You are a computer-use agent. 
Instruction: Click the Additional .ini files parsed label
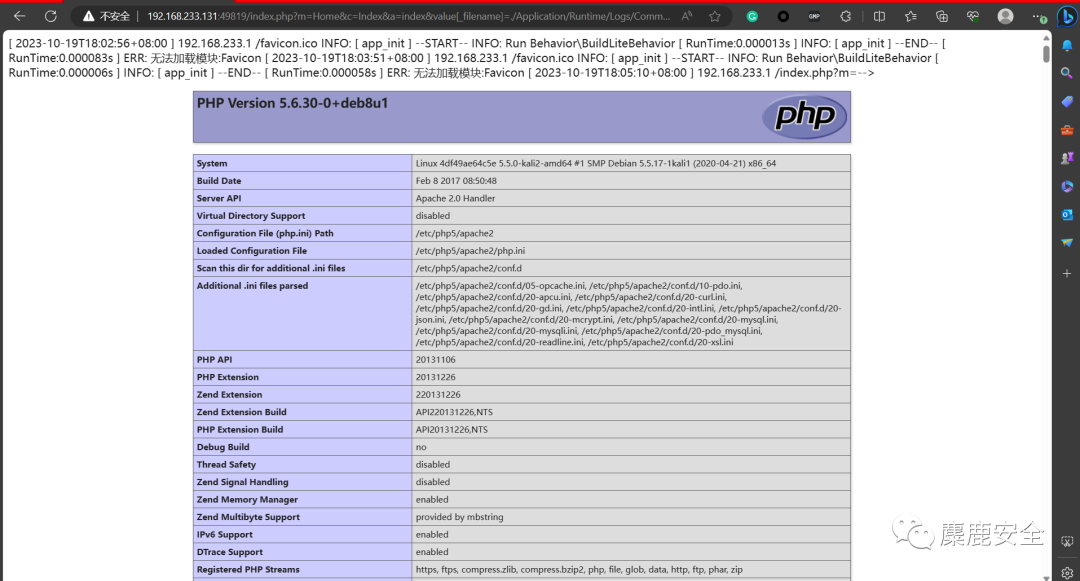[x=252, y=286]
